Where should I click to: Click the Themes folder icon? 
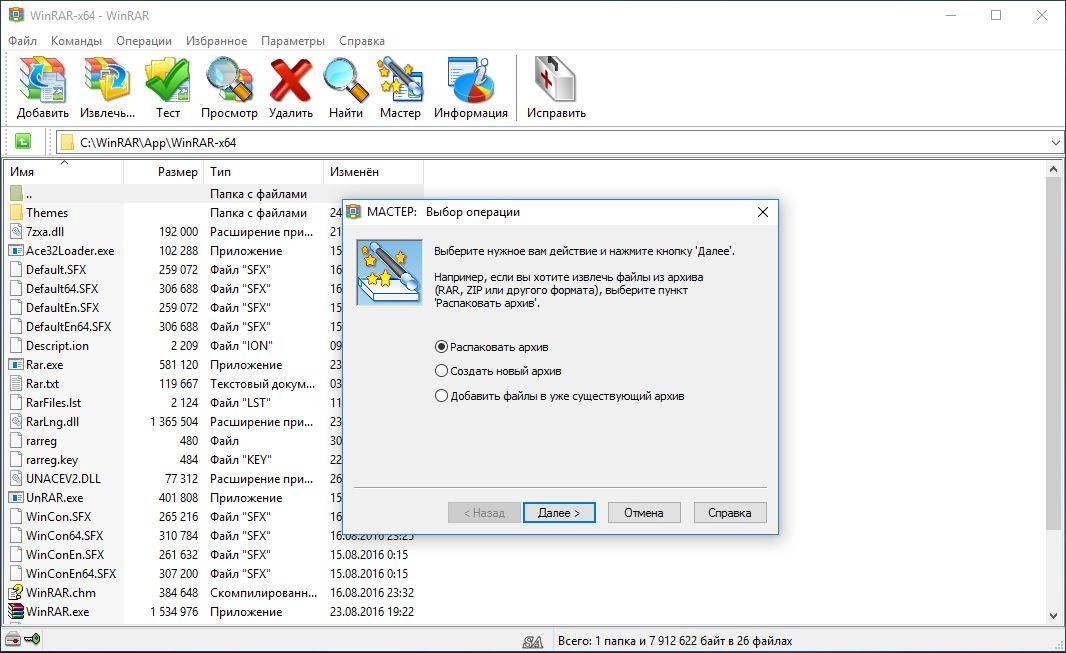(x=16, y=213)
